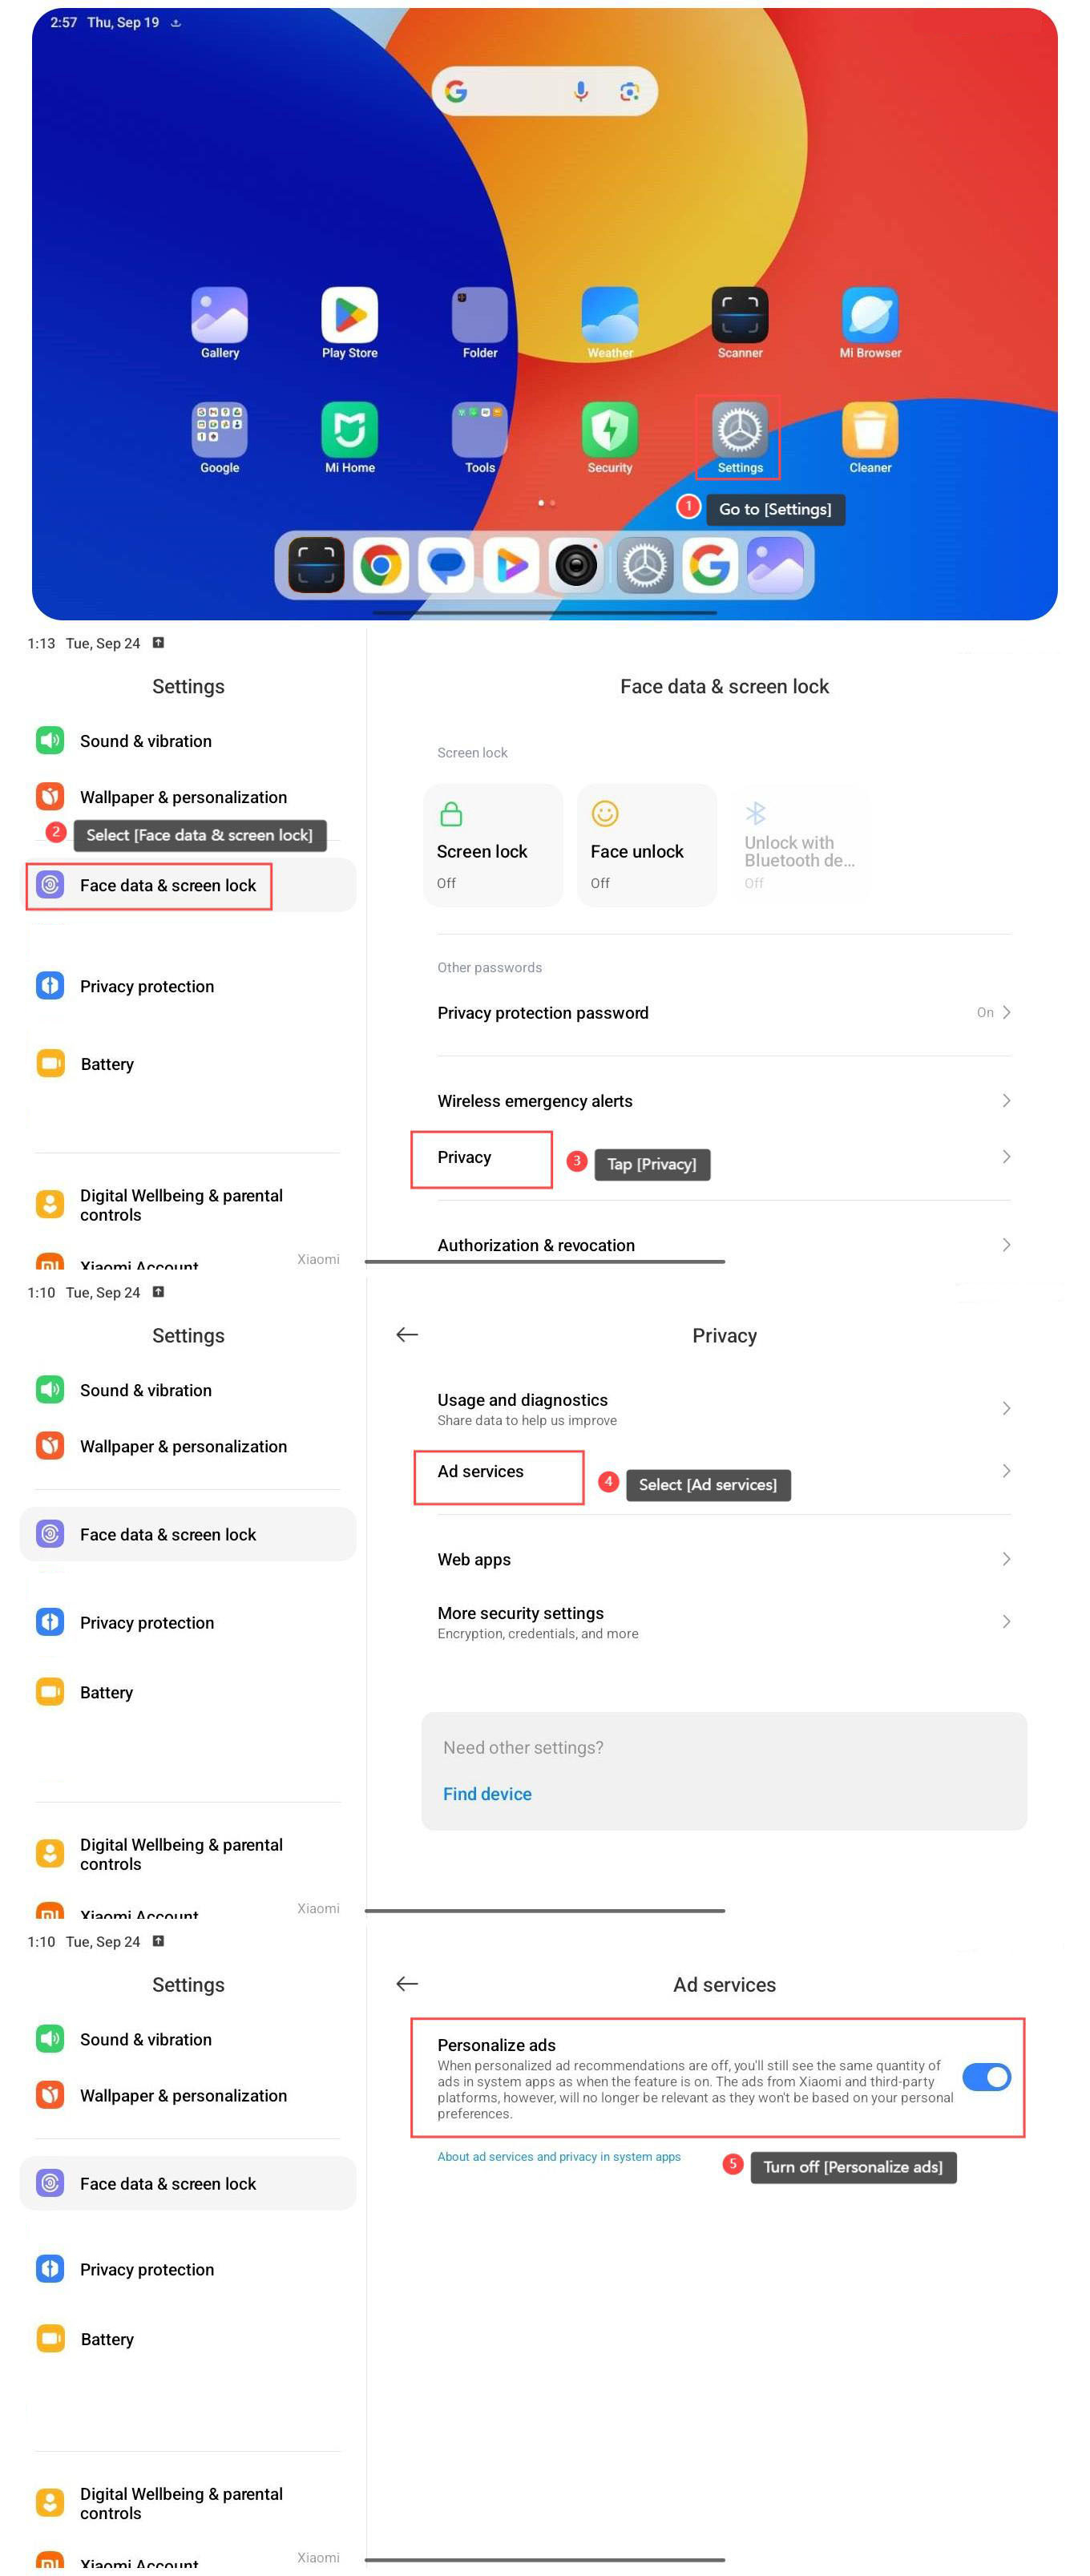Open Google Lens in the search widget
The height and width of the screenshot is (2576, 1090).
click(629, 92)
